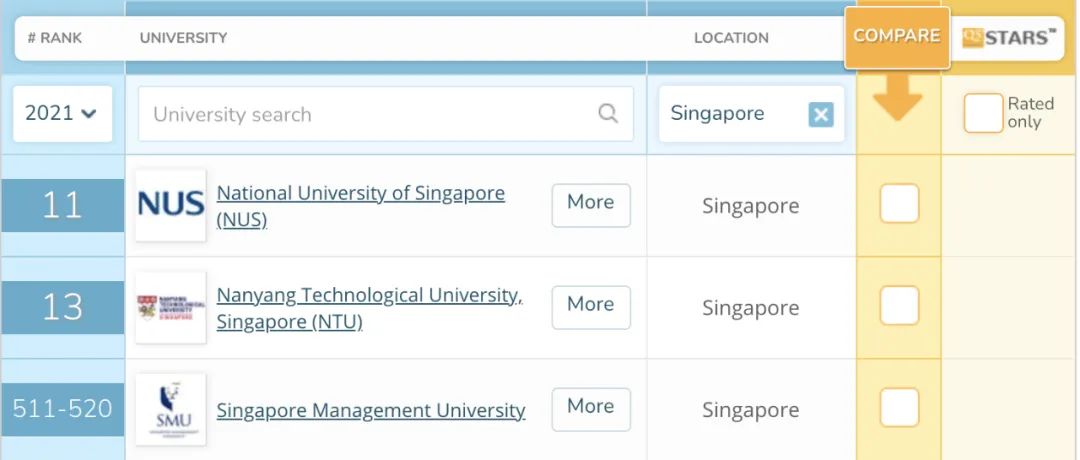Click the LOCATION column header
The height and width of the screenshot is (460, 1080).
(731, 38)
